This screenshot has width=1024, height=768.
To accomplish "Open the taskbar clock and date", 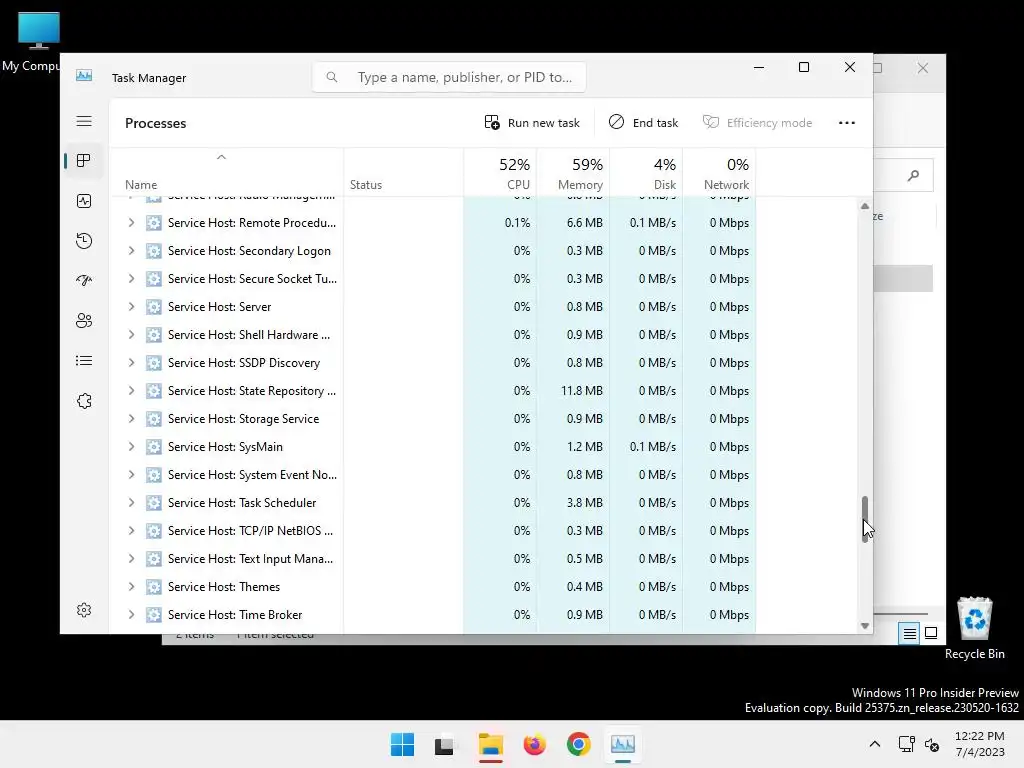I will 980,744.
